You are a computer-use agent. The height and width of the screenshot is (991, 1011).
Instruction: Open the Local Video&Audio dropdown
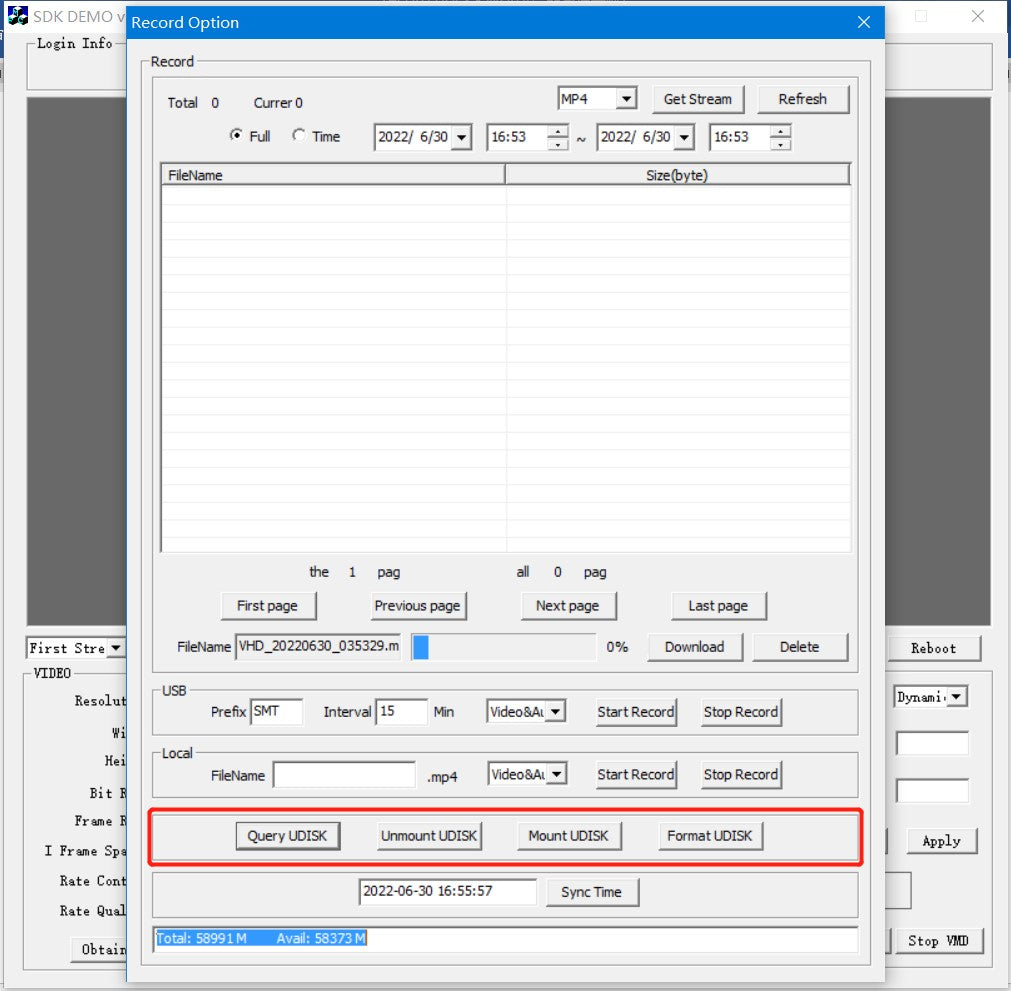[555, 774]
